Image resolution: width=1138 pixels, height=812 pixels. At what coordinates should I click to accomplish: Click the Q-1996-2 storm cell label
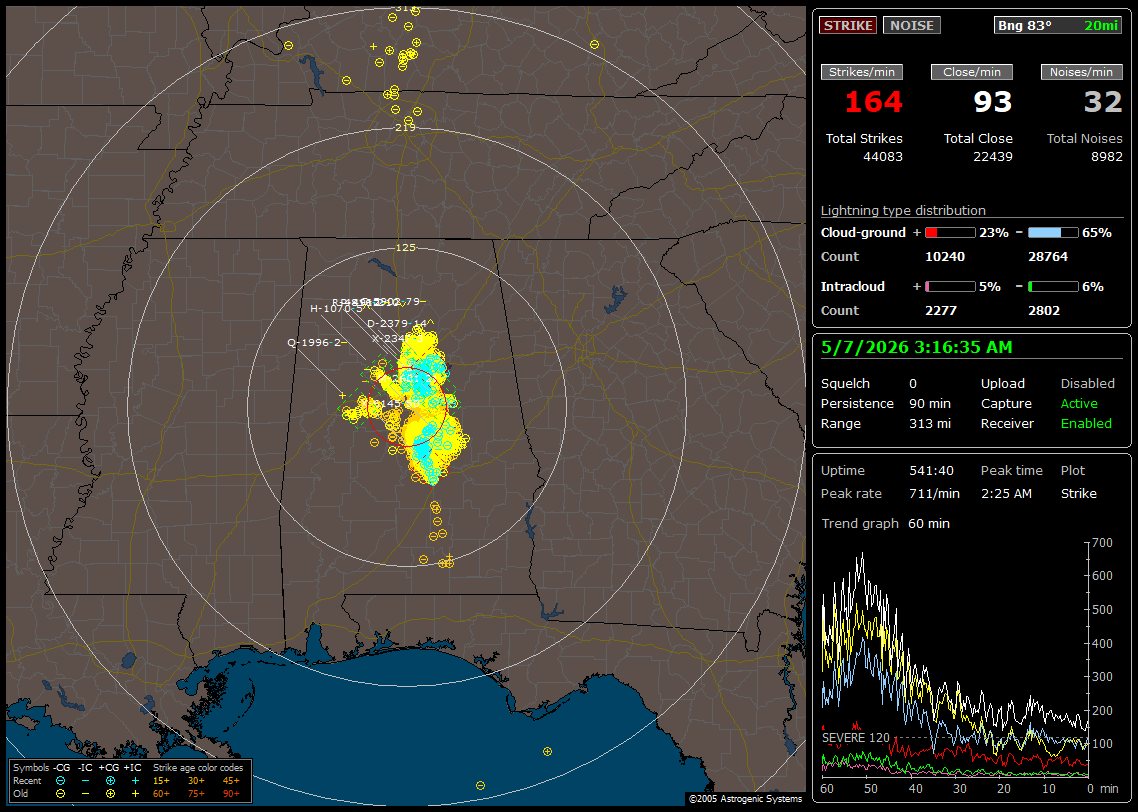click(316, 343)
